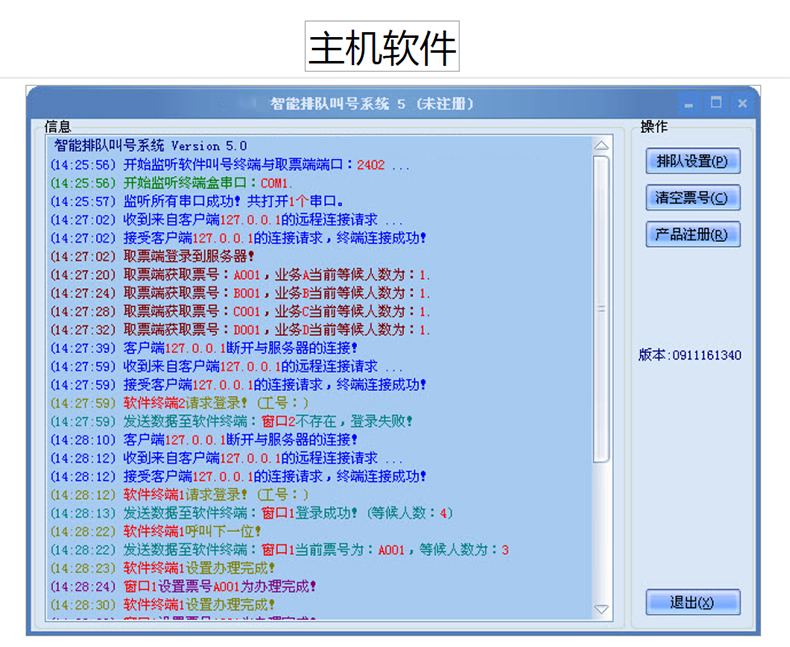Open the 排队设置(P) queue settings
The width and height of the screenshot is (790, 647).
(x=692, y=160)
